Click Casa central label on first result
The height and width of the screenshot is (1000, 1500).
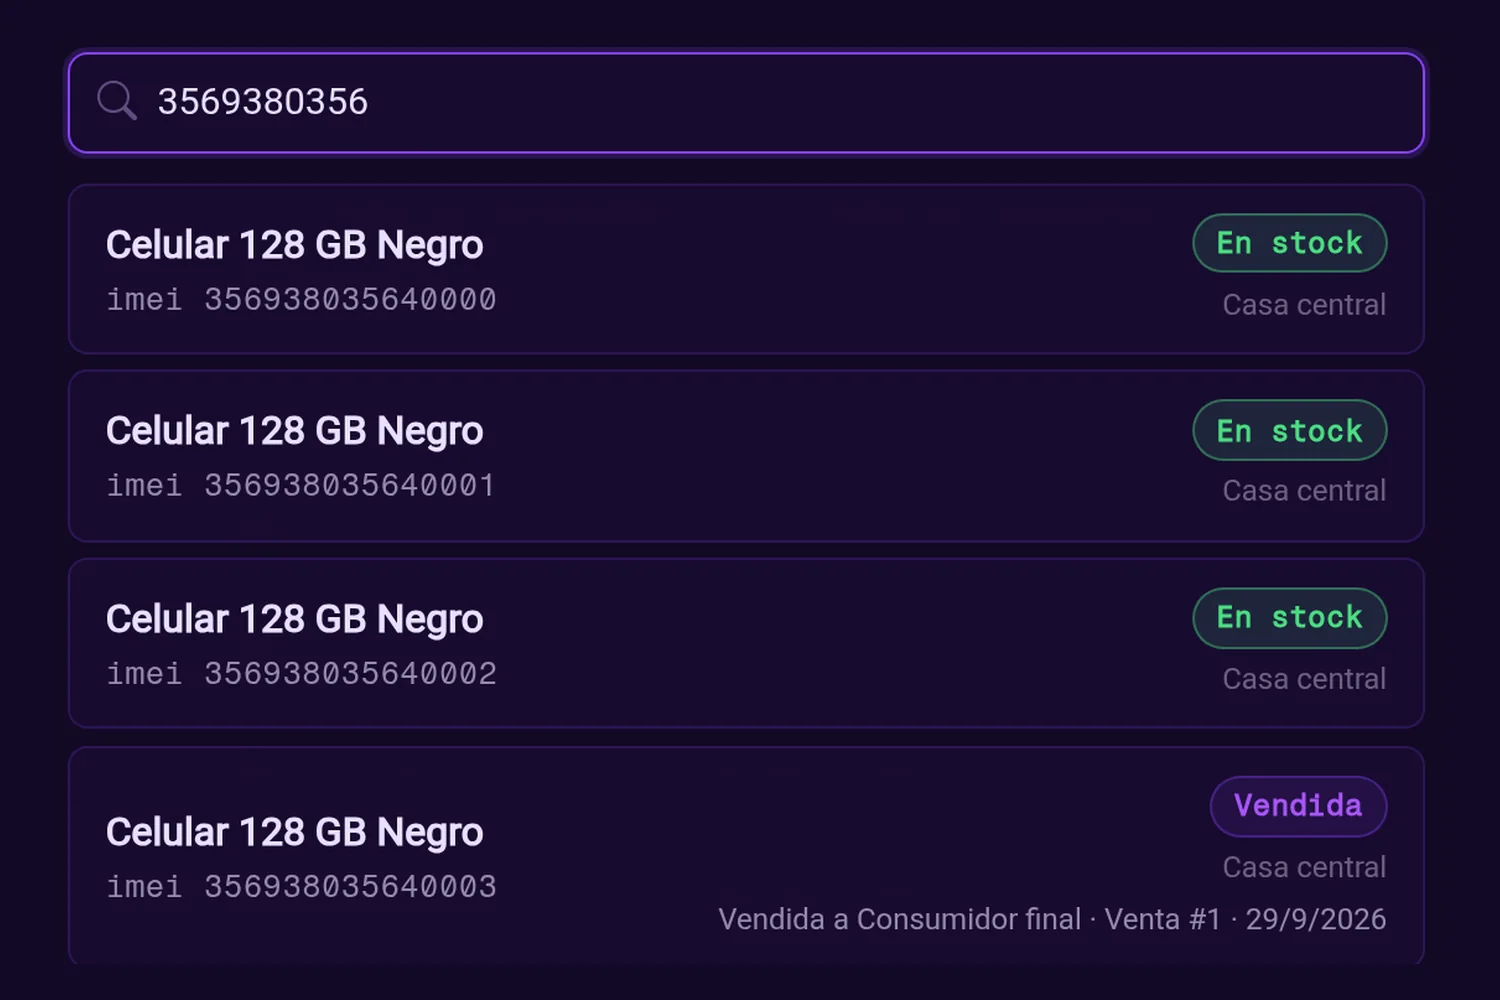[1304, 304]
